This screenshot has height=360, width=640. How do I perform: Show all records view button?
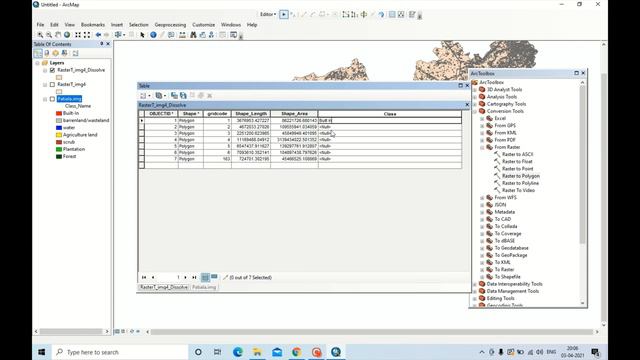click(x=205, y=278)
